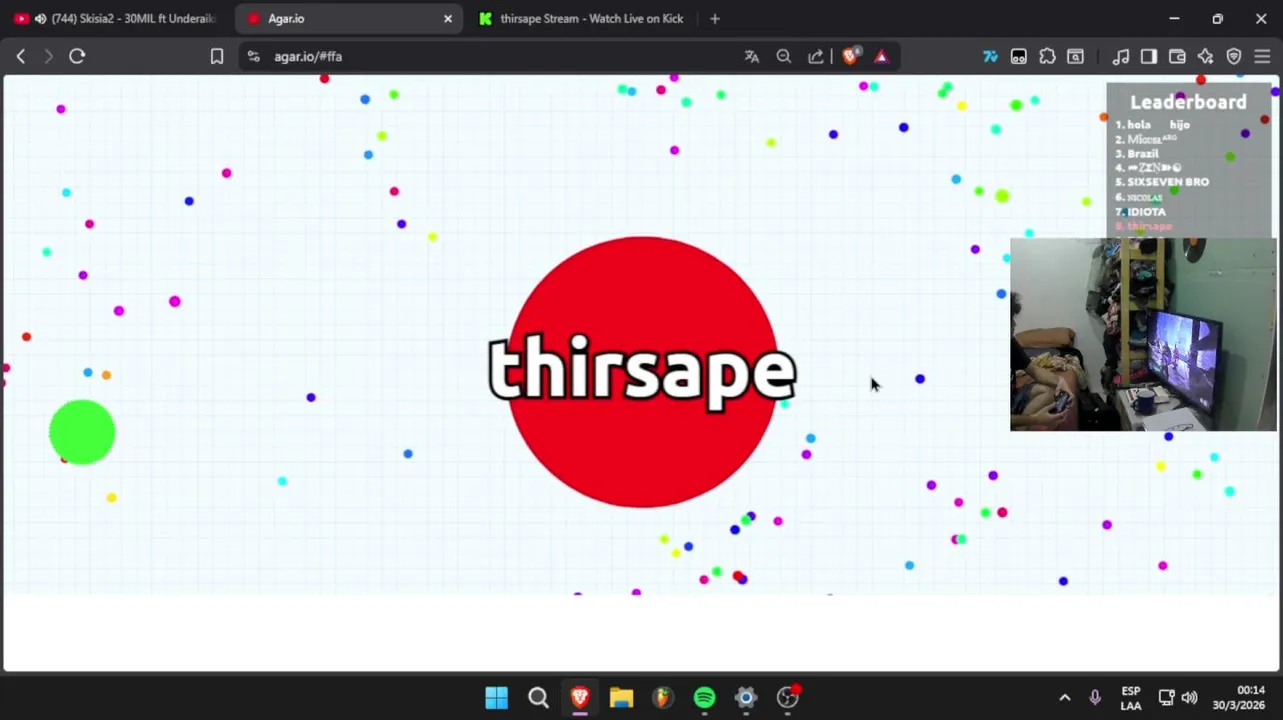Screen dimensions: 1283x720
Task: Open Brave Rewards triangle icon
Action: click(881, 57)
